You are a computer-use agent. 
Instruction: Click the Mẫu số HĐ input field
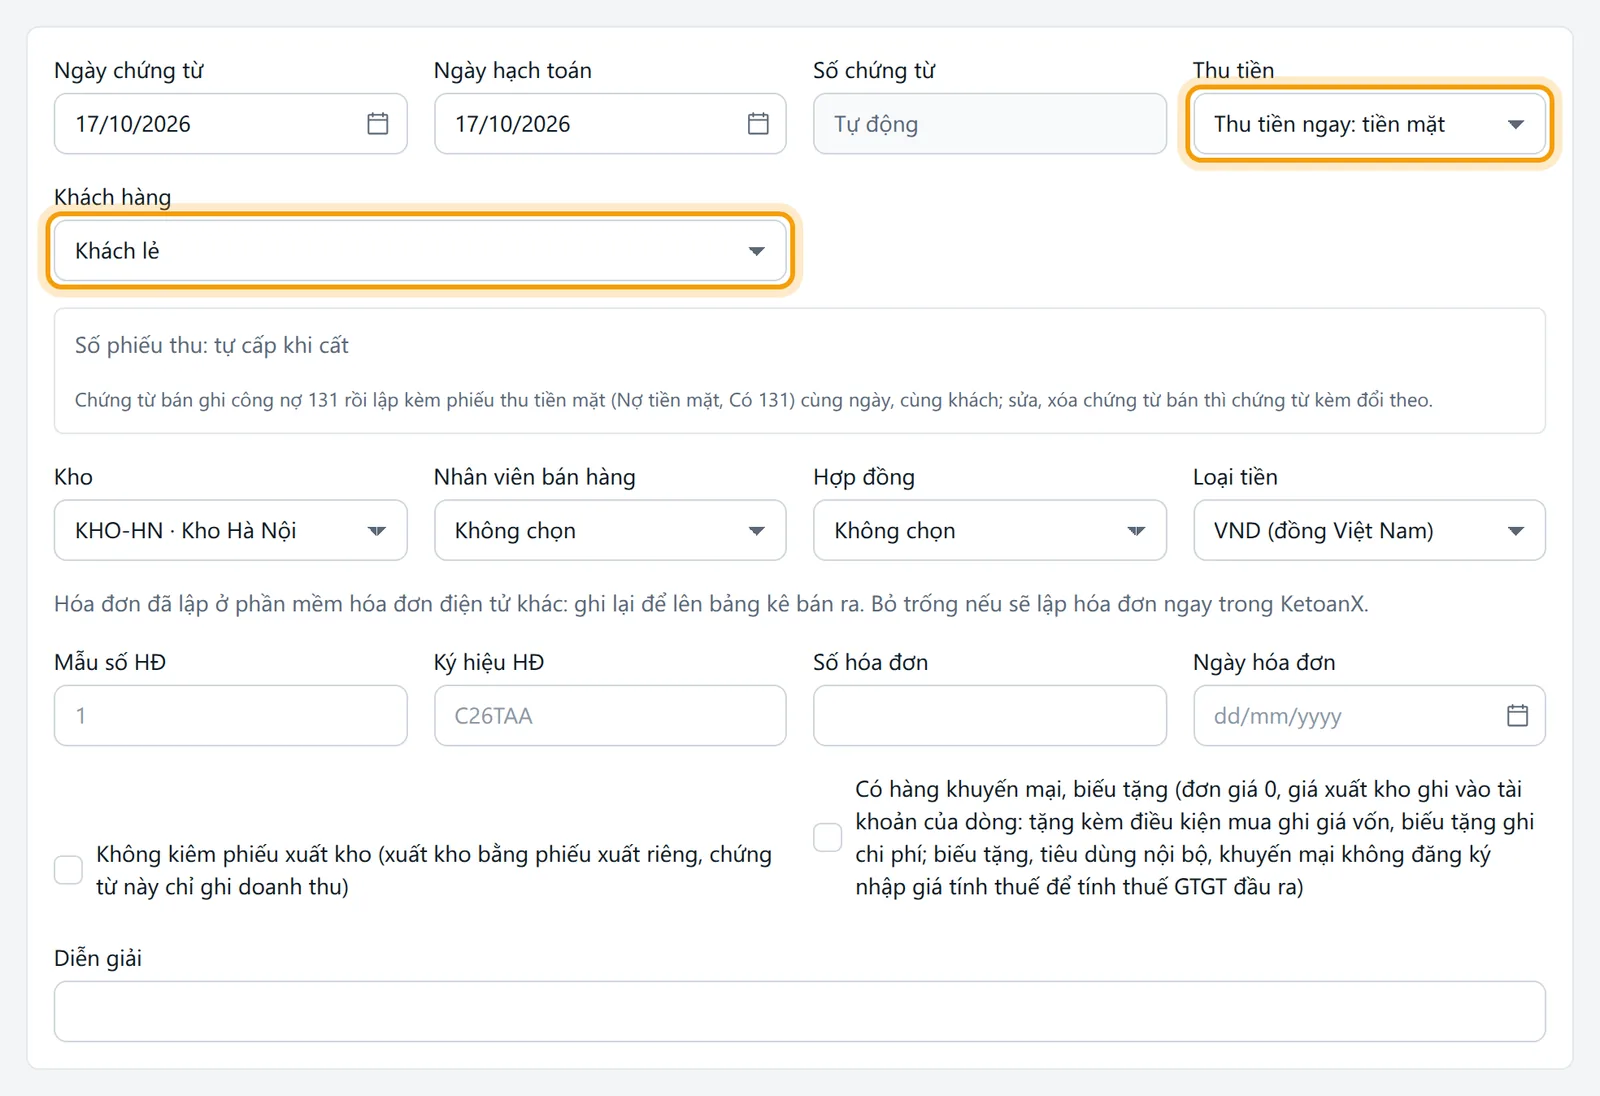tap(230, 715)
